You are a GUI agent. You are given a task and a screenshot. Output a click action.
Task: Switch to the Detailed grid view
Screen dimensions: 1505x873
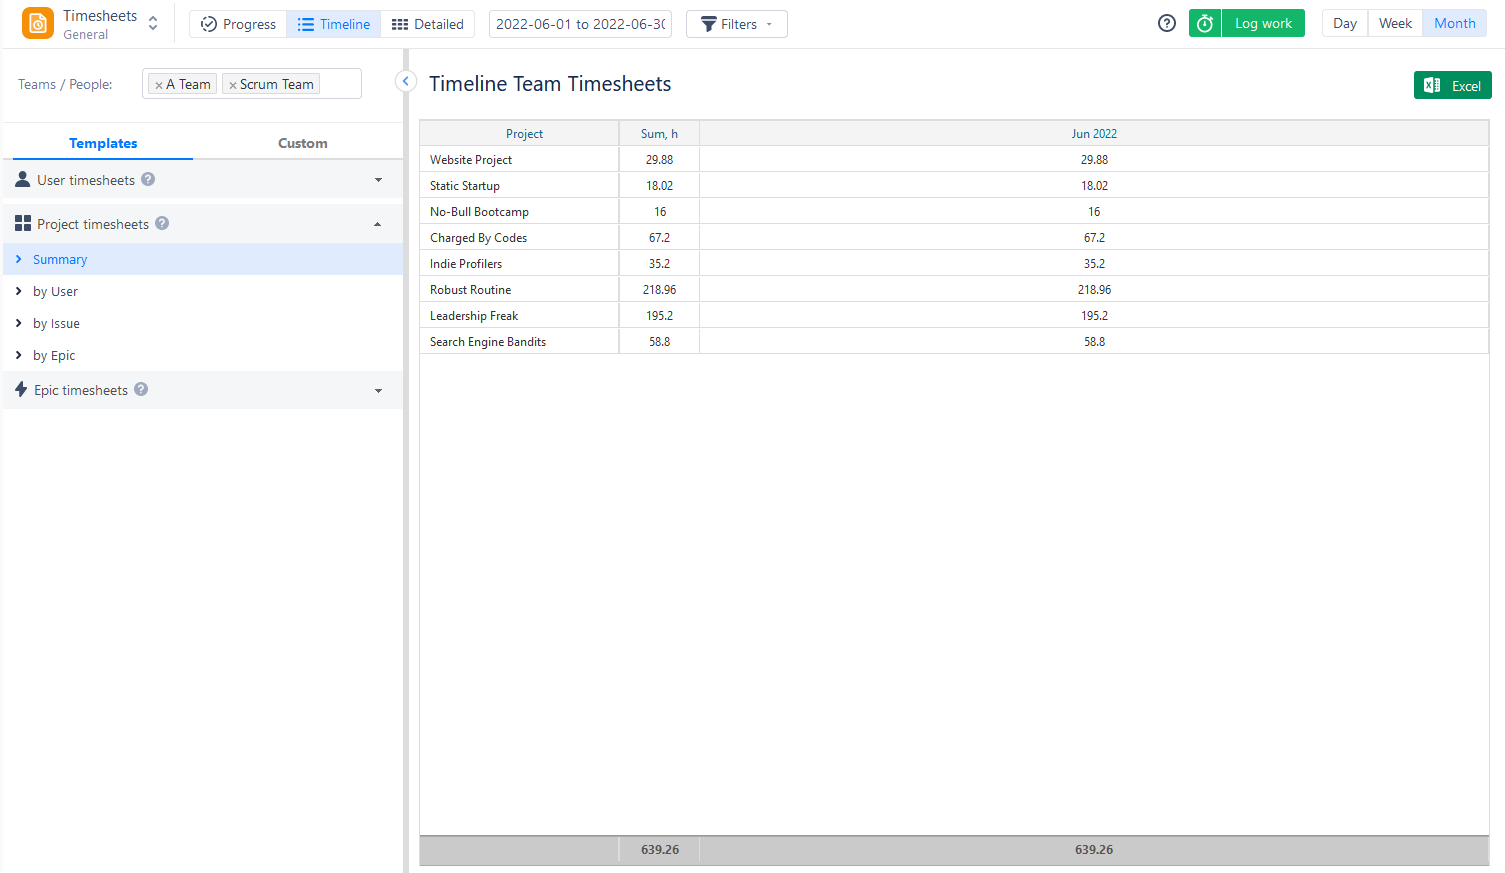pos(428,23)
